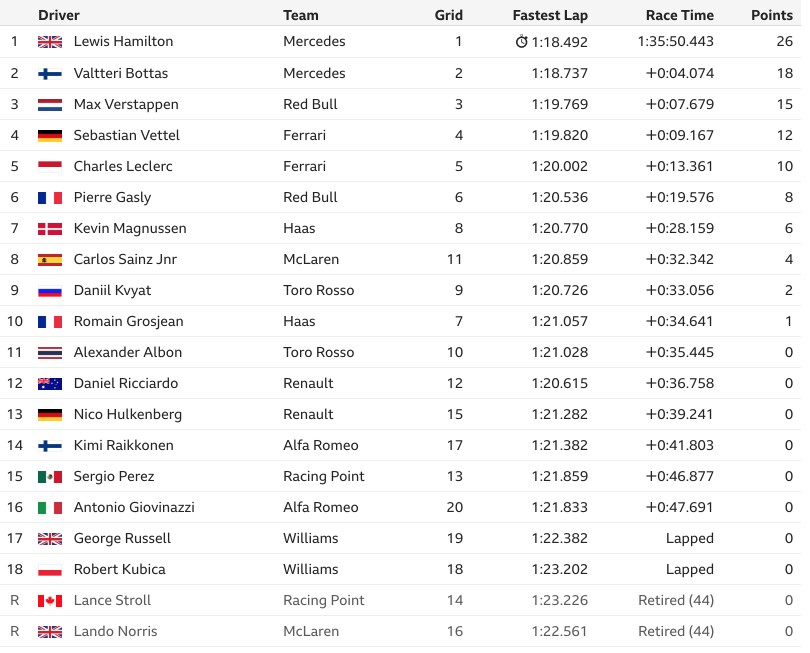The width and height of the screenshot is (810, 653).
Task: Select the Fastest Lap column header
Action: pyautogui.click(x=550, y=15)
